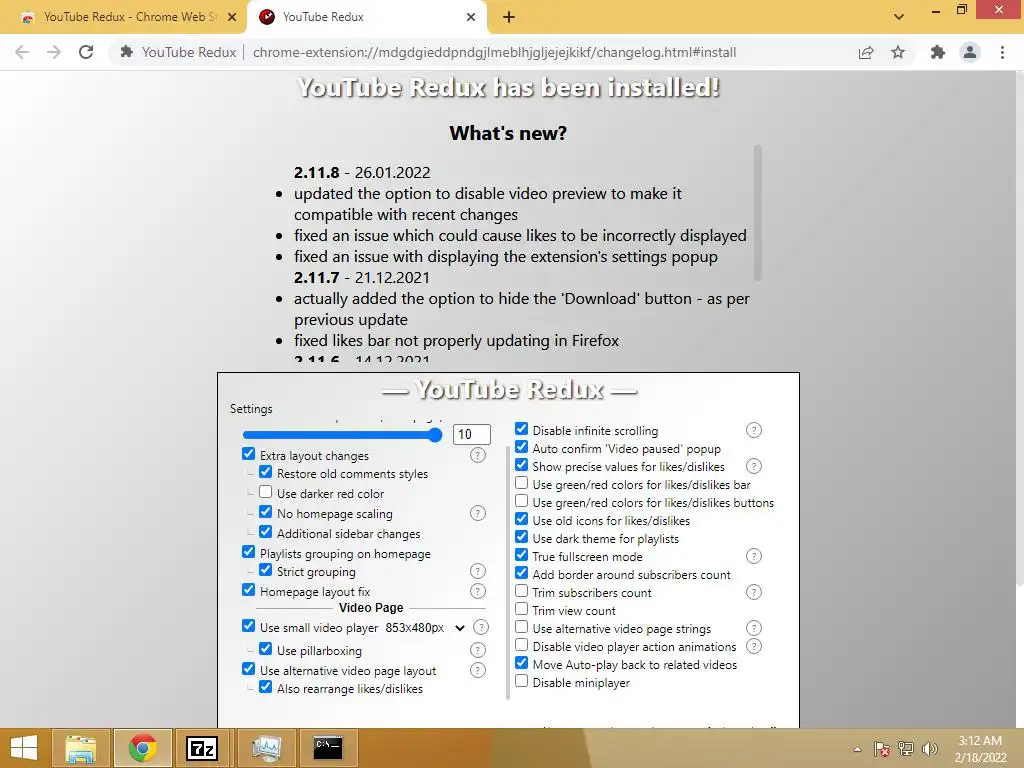Open a new browser tab
Image resolution: width=1024 pixels, height=768 pixels.
coord(509,17)
